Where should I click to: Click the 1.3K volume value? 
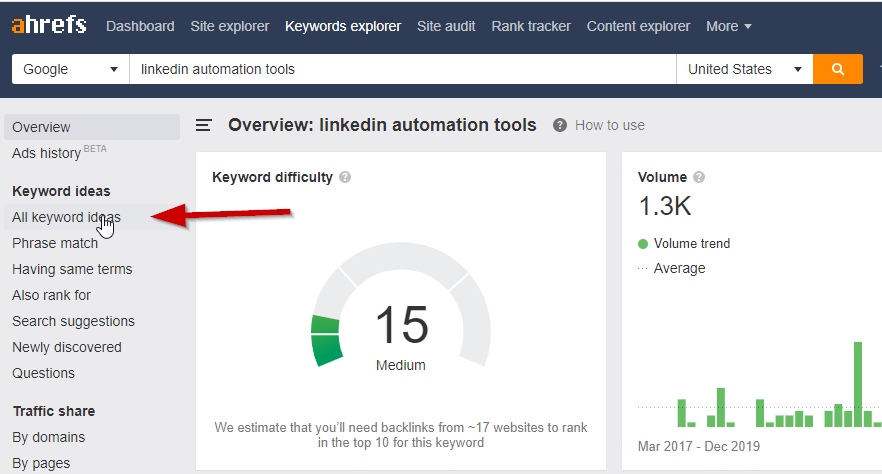click(665, 206)
